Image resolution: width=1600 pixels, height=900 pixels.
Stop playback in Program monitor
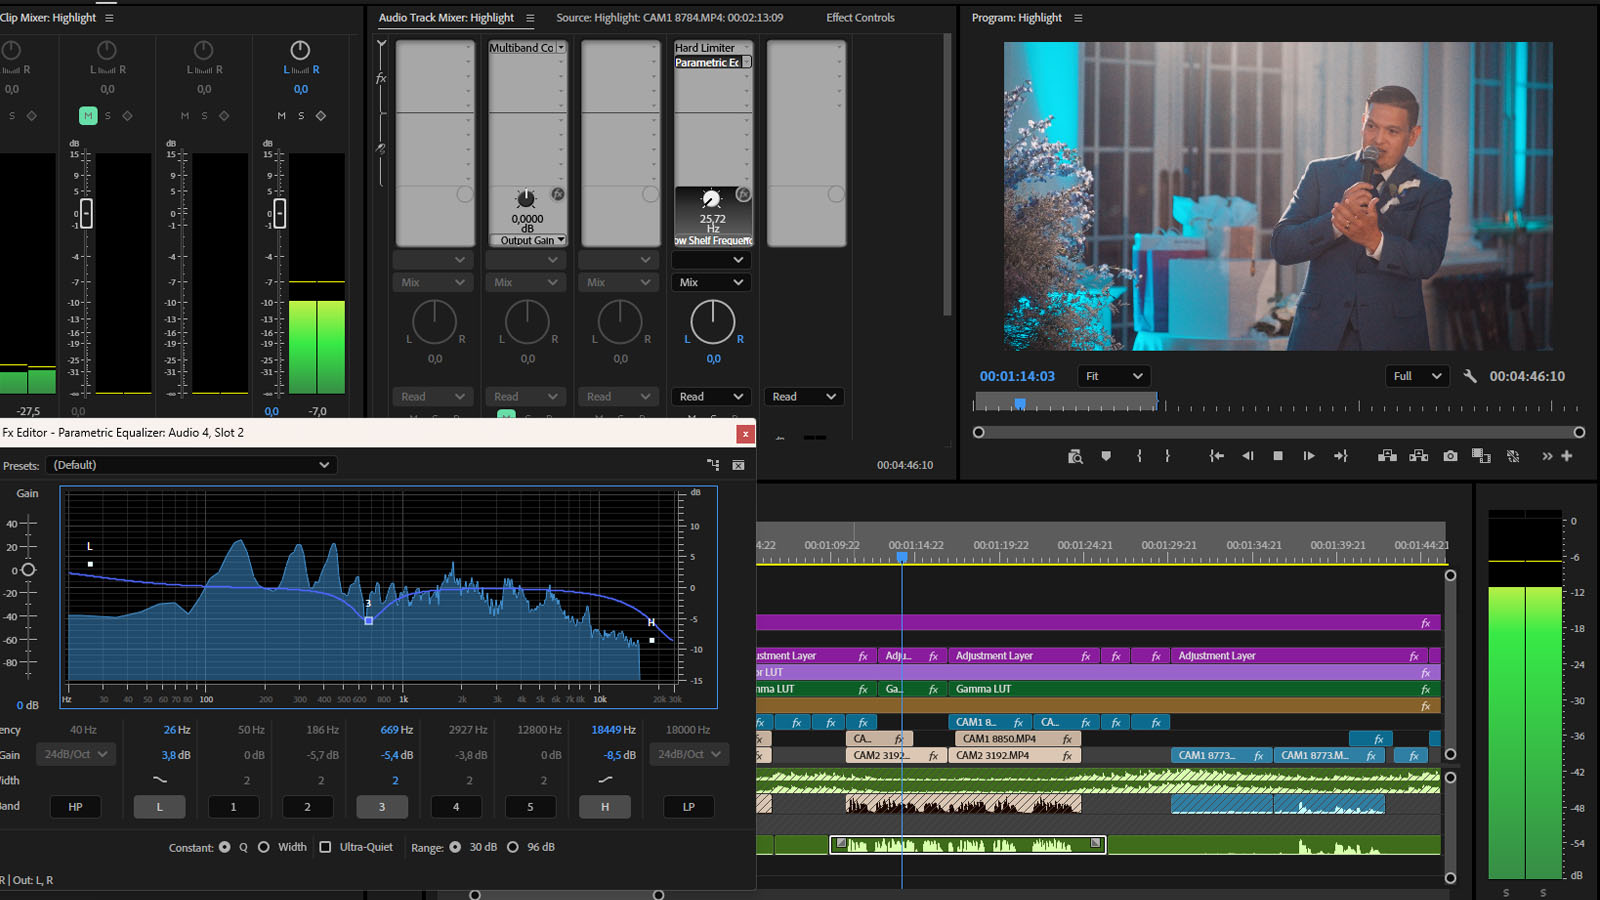tap(1278, 456)
